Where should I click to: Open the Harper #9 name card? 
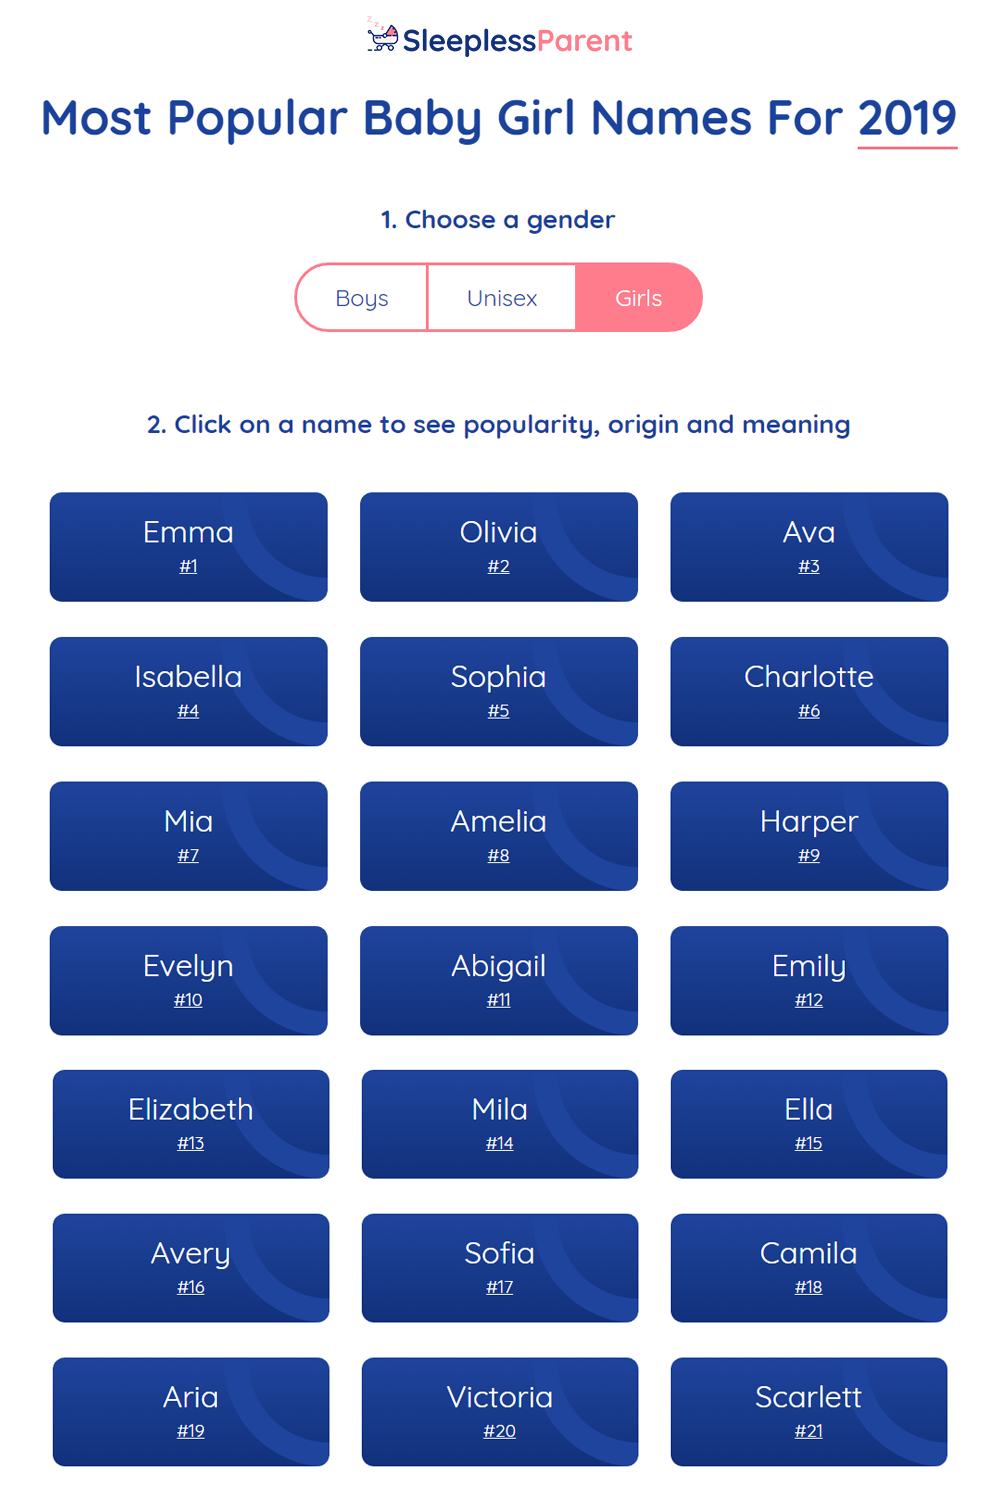pyautogui.click(x=809, y=836)
